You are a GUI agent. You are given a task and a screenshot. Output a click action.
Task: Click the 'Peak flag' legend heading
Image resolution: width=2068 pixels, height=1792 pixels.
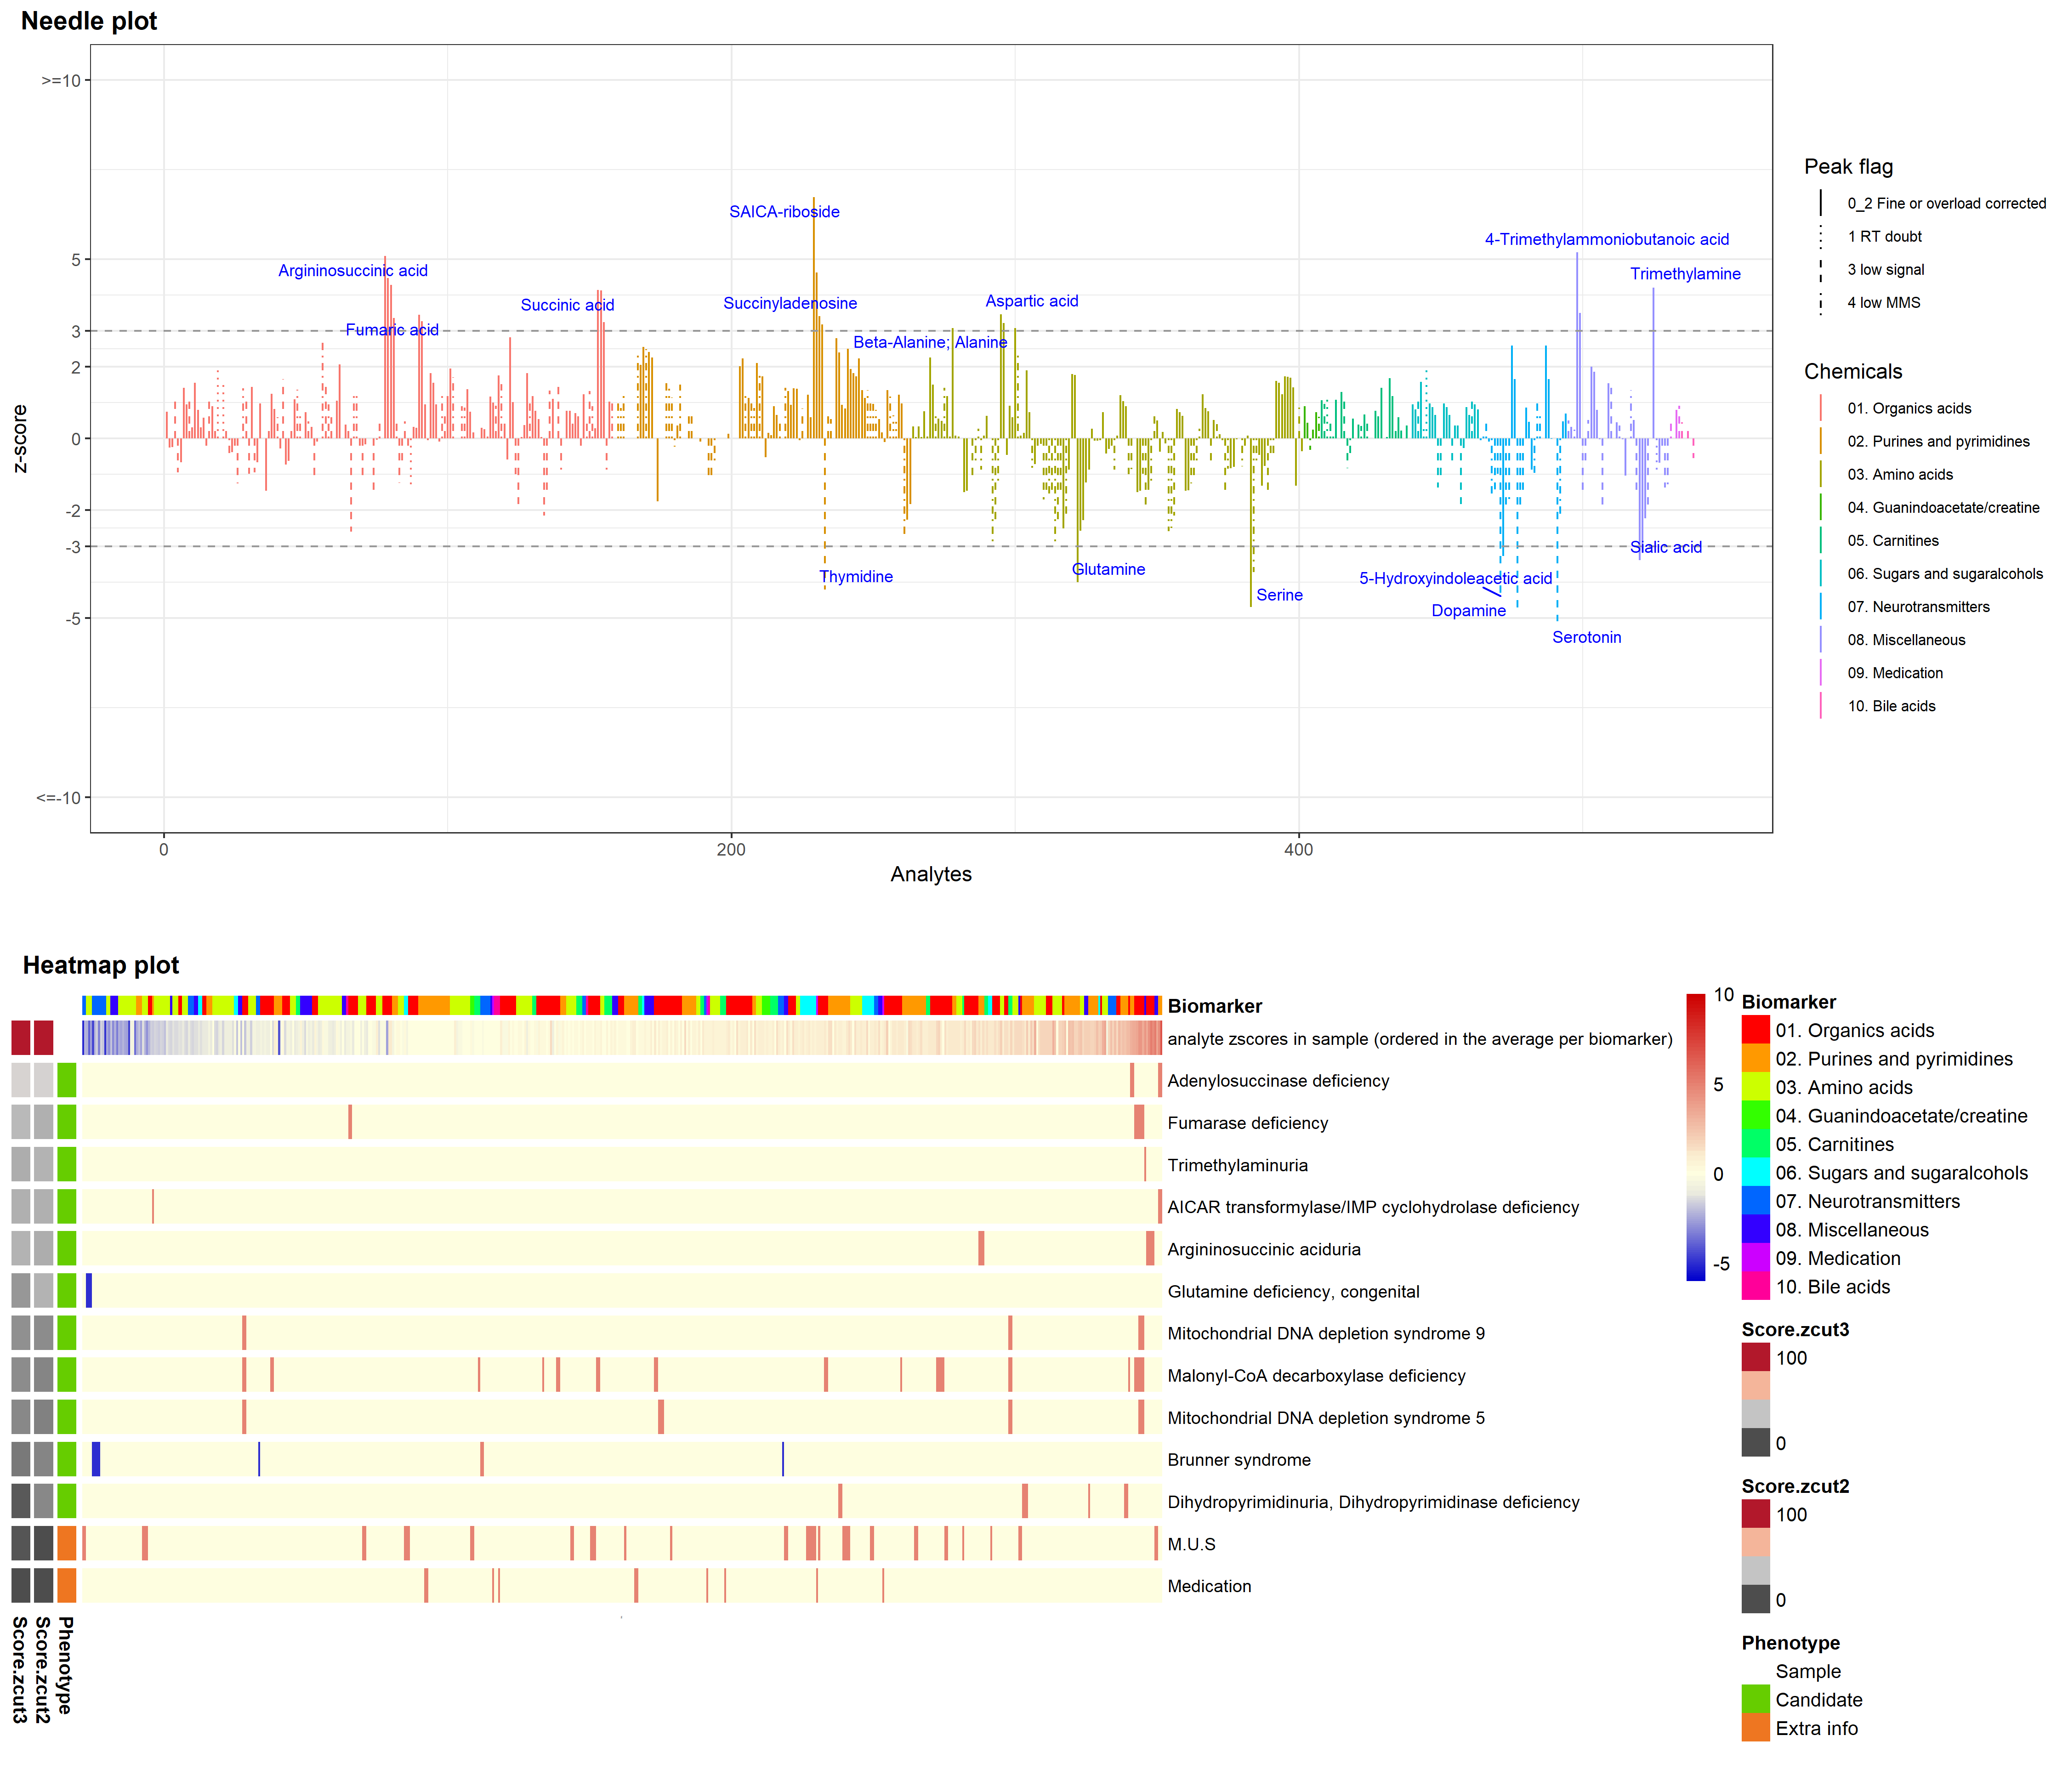pyautogui.click(x=1848, y=167)
